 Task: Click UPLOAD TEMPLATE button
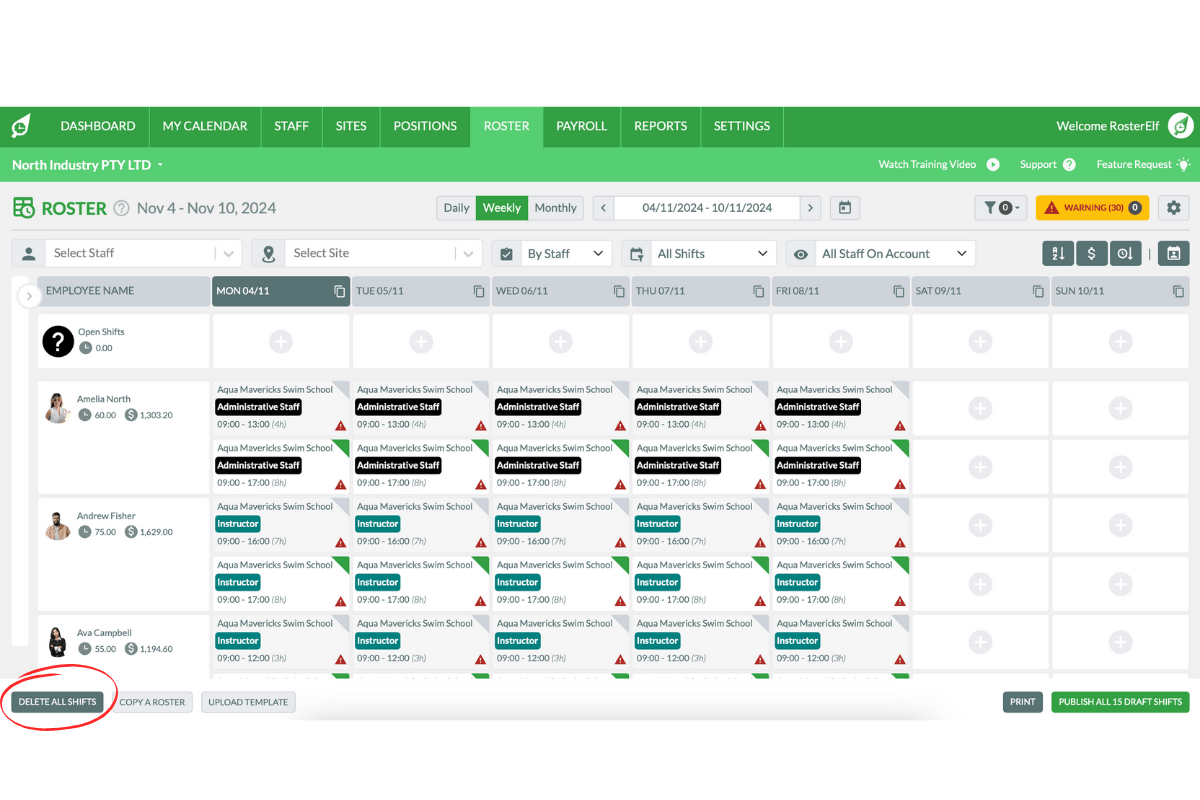tap(248, 702)
